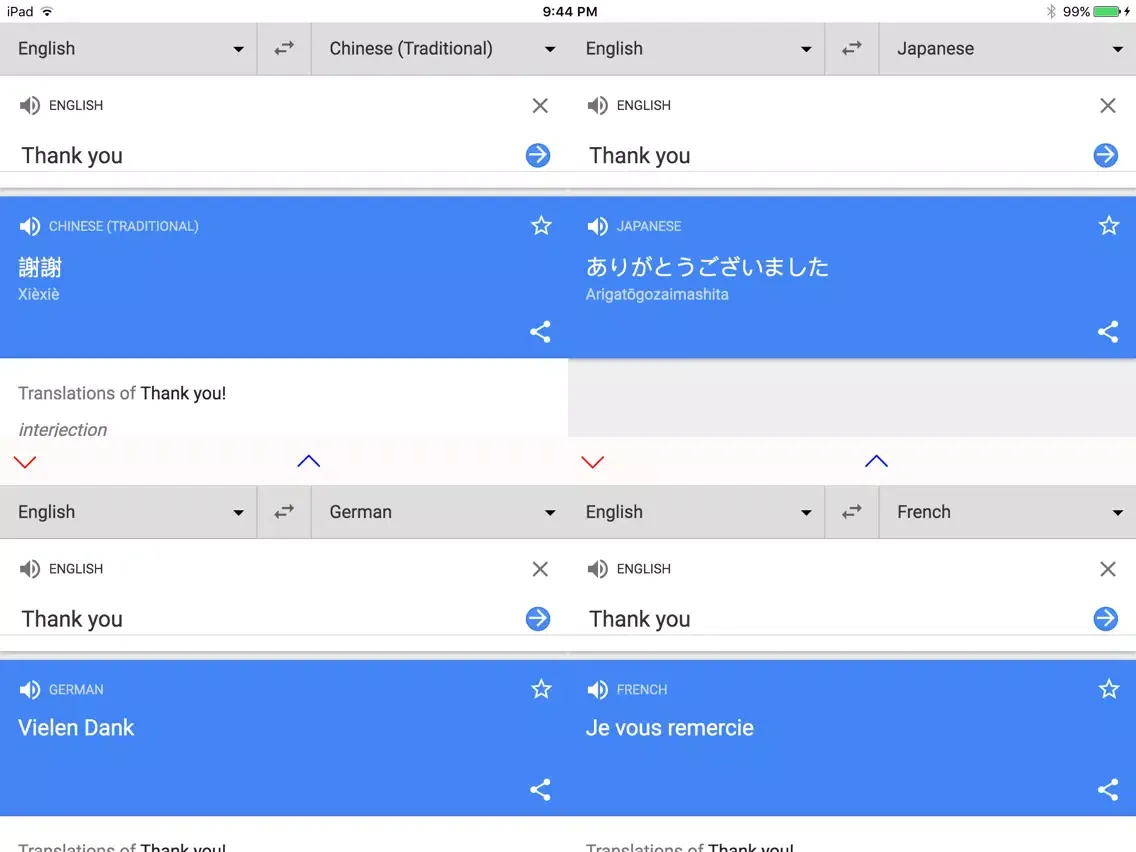The image size is (1136, 852).
Task: Tap the battery indicator in status bar
Action: pyautogui.click(x=1106, y=12)
